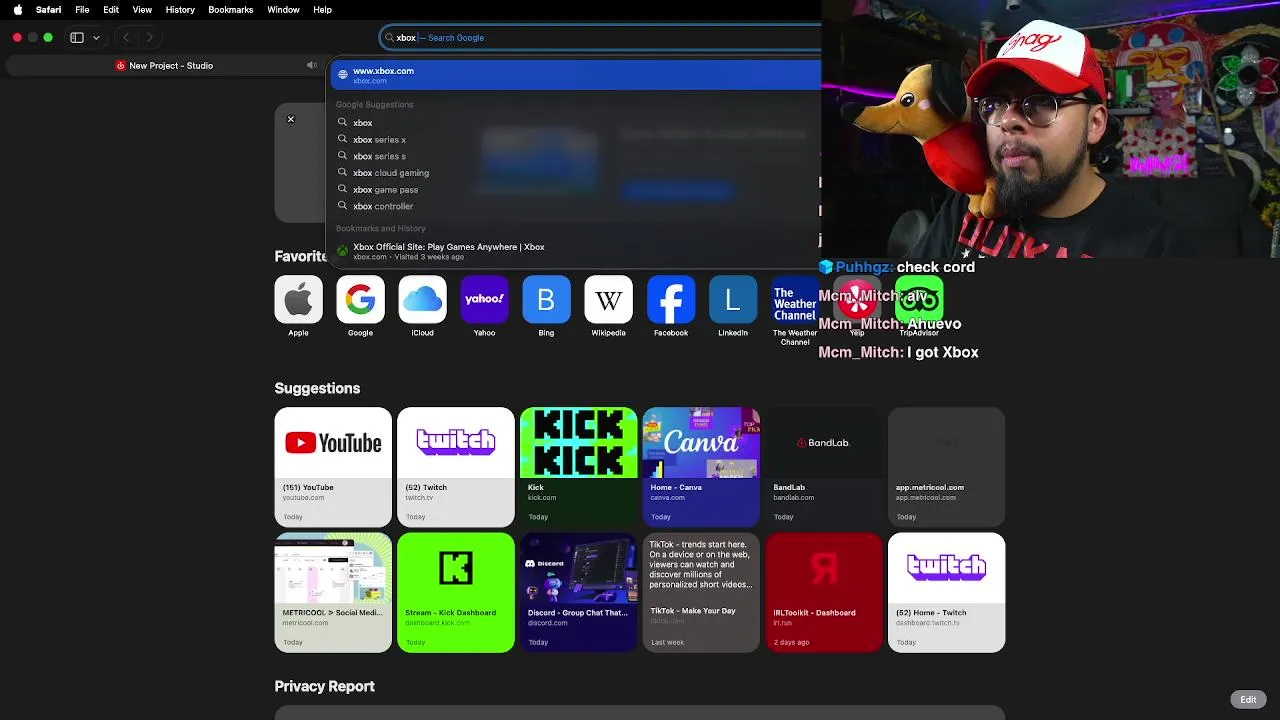Screen dimensions: 1280x720
Task: Open the Bookmarks menu
Action: pos(231,10)
